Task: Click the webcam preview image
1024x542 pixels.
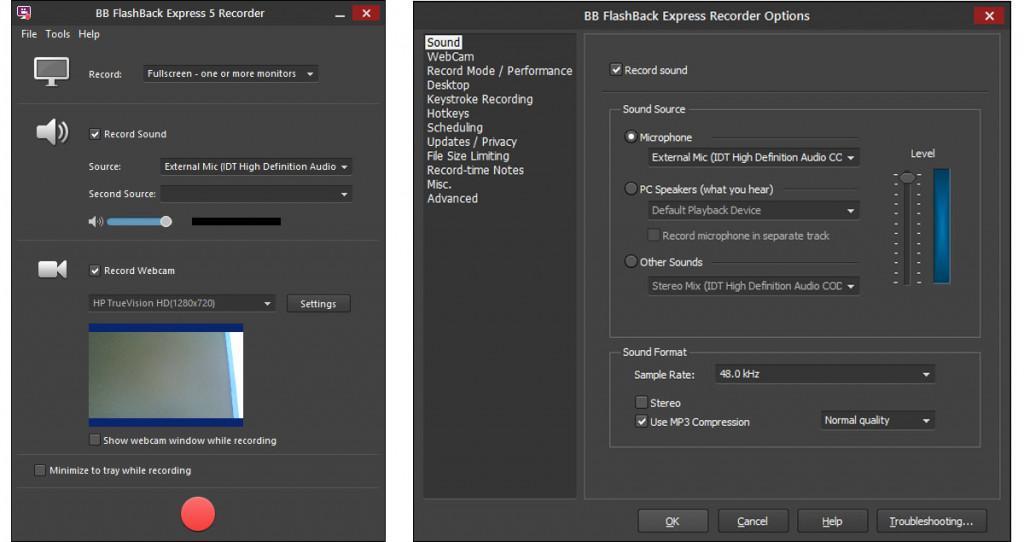Action: 166,375
